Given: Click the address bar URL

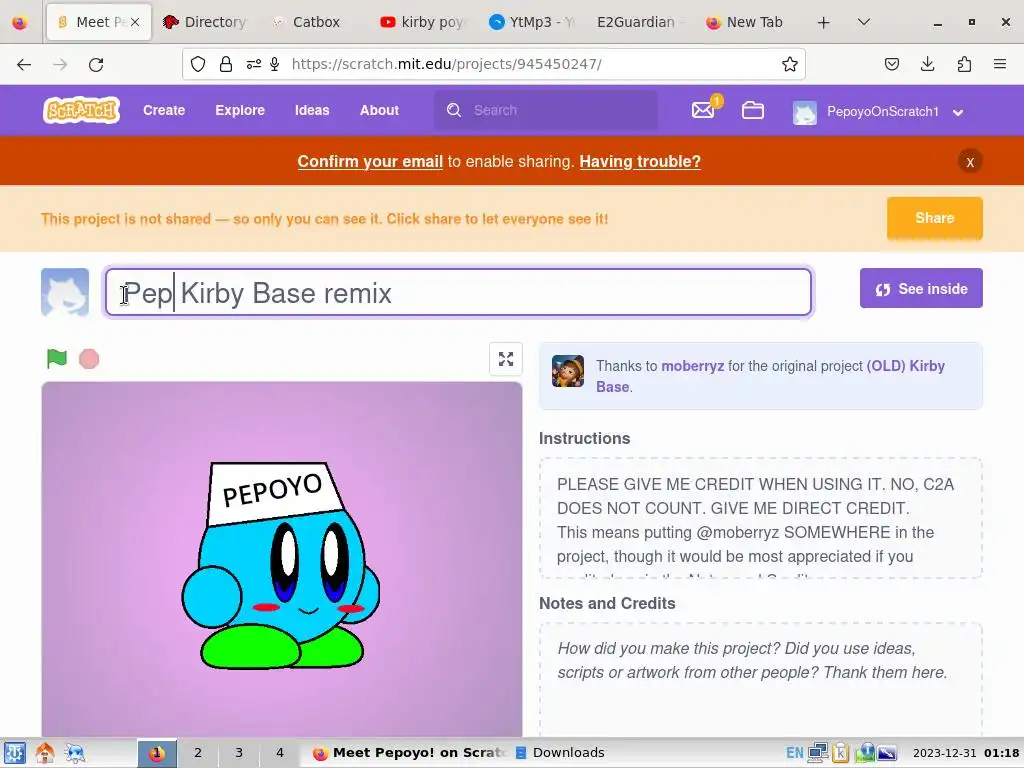Looking at the screenshot, I should point(447,64).
